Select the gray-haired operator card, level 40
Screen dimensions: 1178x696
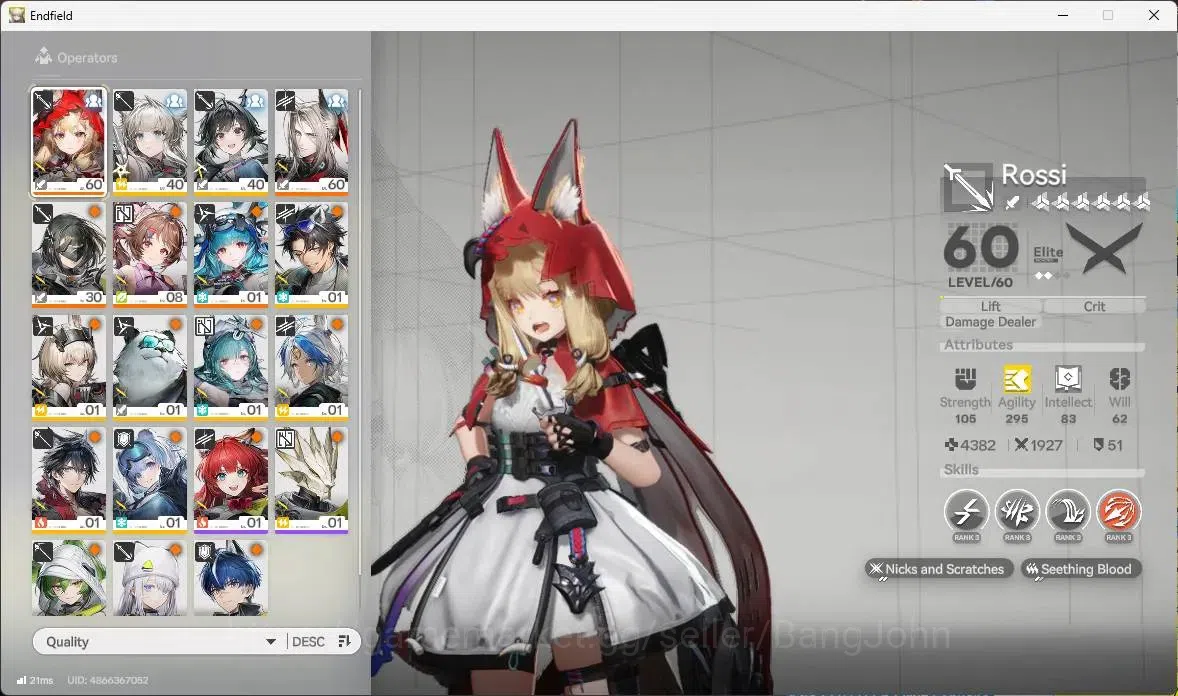click(150, 141)
